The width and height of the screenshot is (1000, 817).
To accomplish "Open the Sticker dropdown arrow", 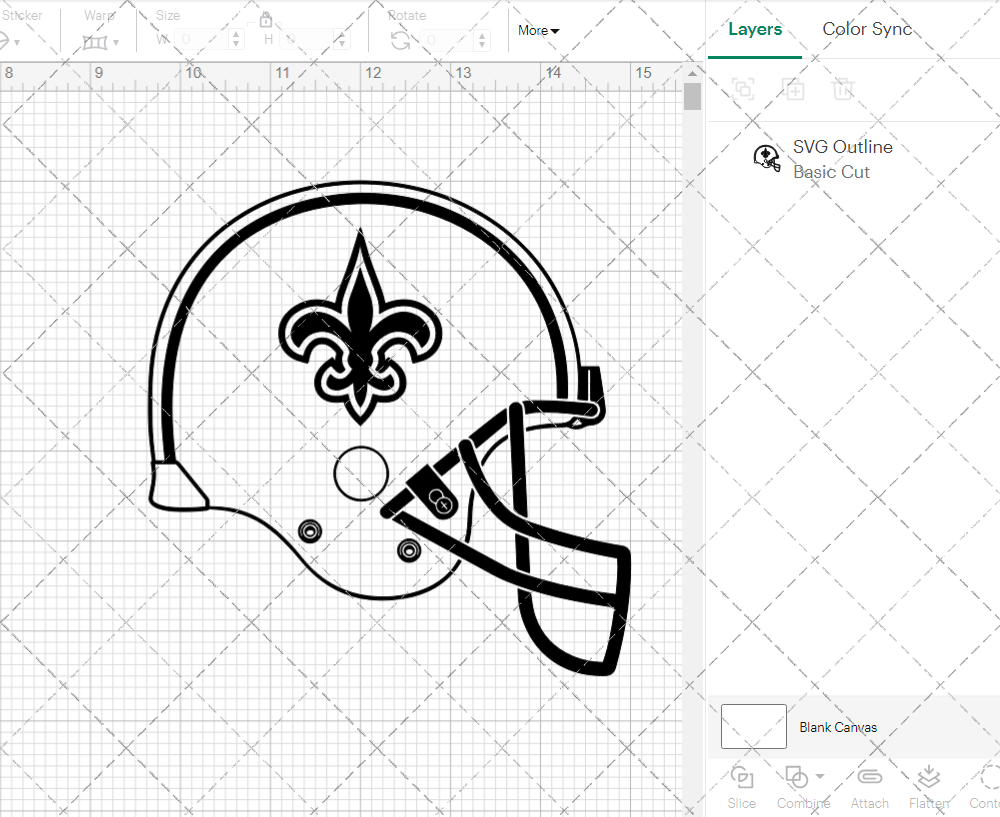I will 17,43.
